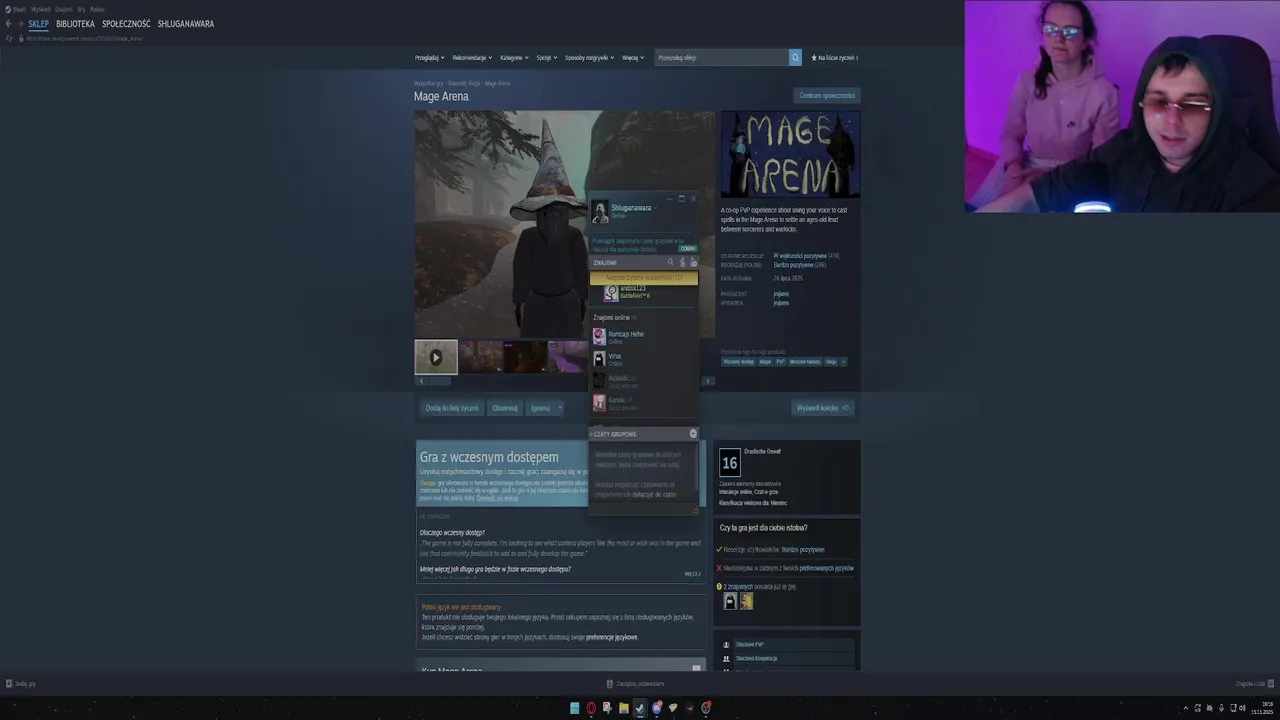Open the Wyświetl menu in the title bar
This screenshot has width=1280, height=720.
40,9
